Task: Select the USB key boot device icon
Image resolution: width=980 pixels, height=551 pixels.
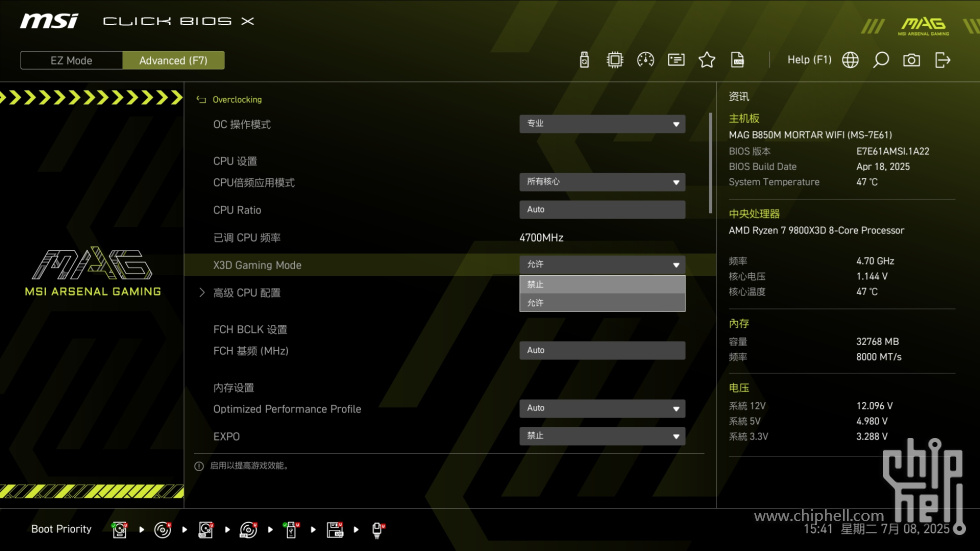Action: click(x=291, y=530)
